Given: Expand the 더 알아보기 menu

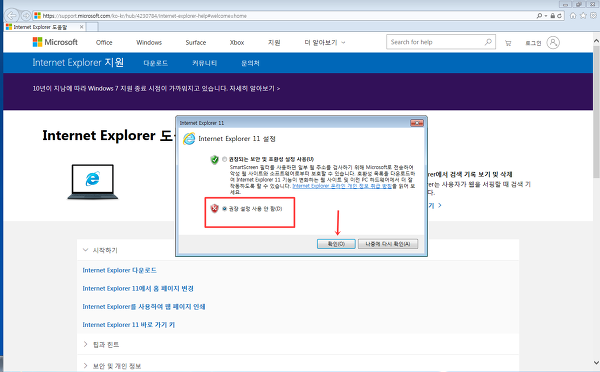Looking at the screenshot, I should point(325,42).
